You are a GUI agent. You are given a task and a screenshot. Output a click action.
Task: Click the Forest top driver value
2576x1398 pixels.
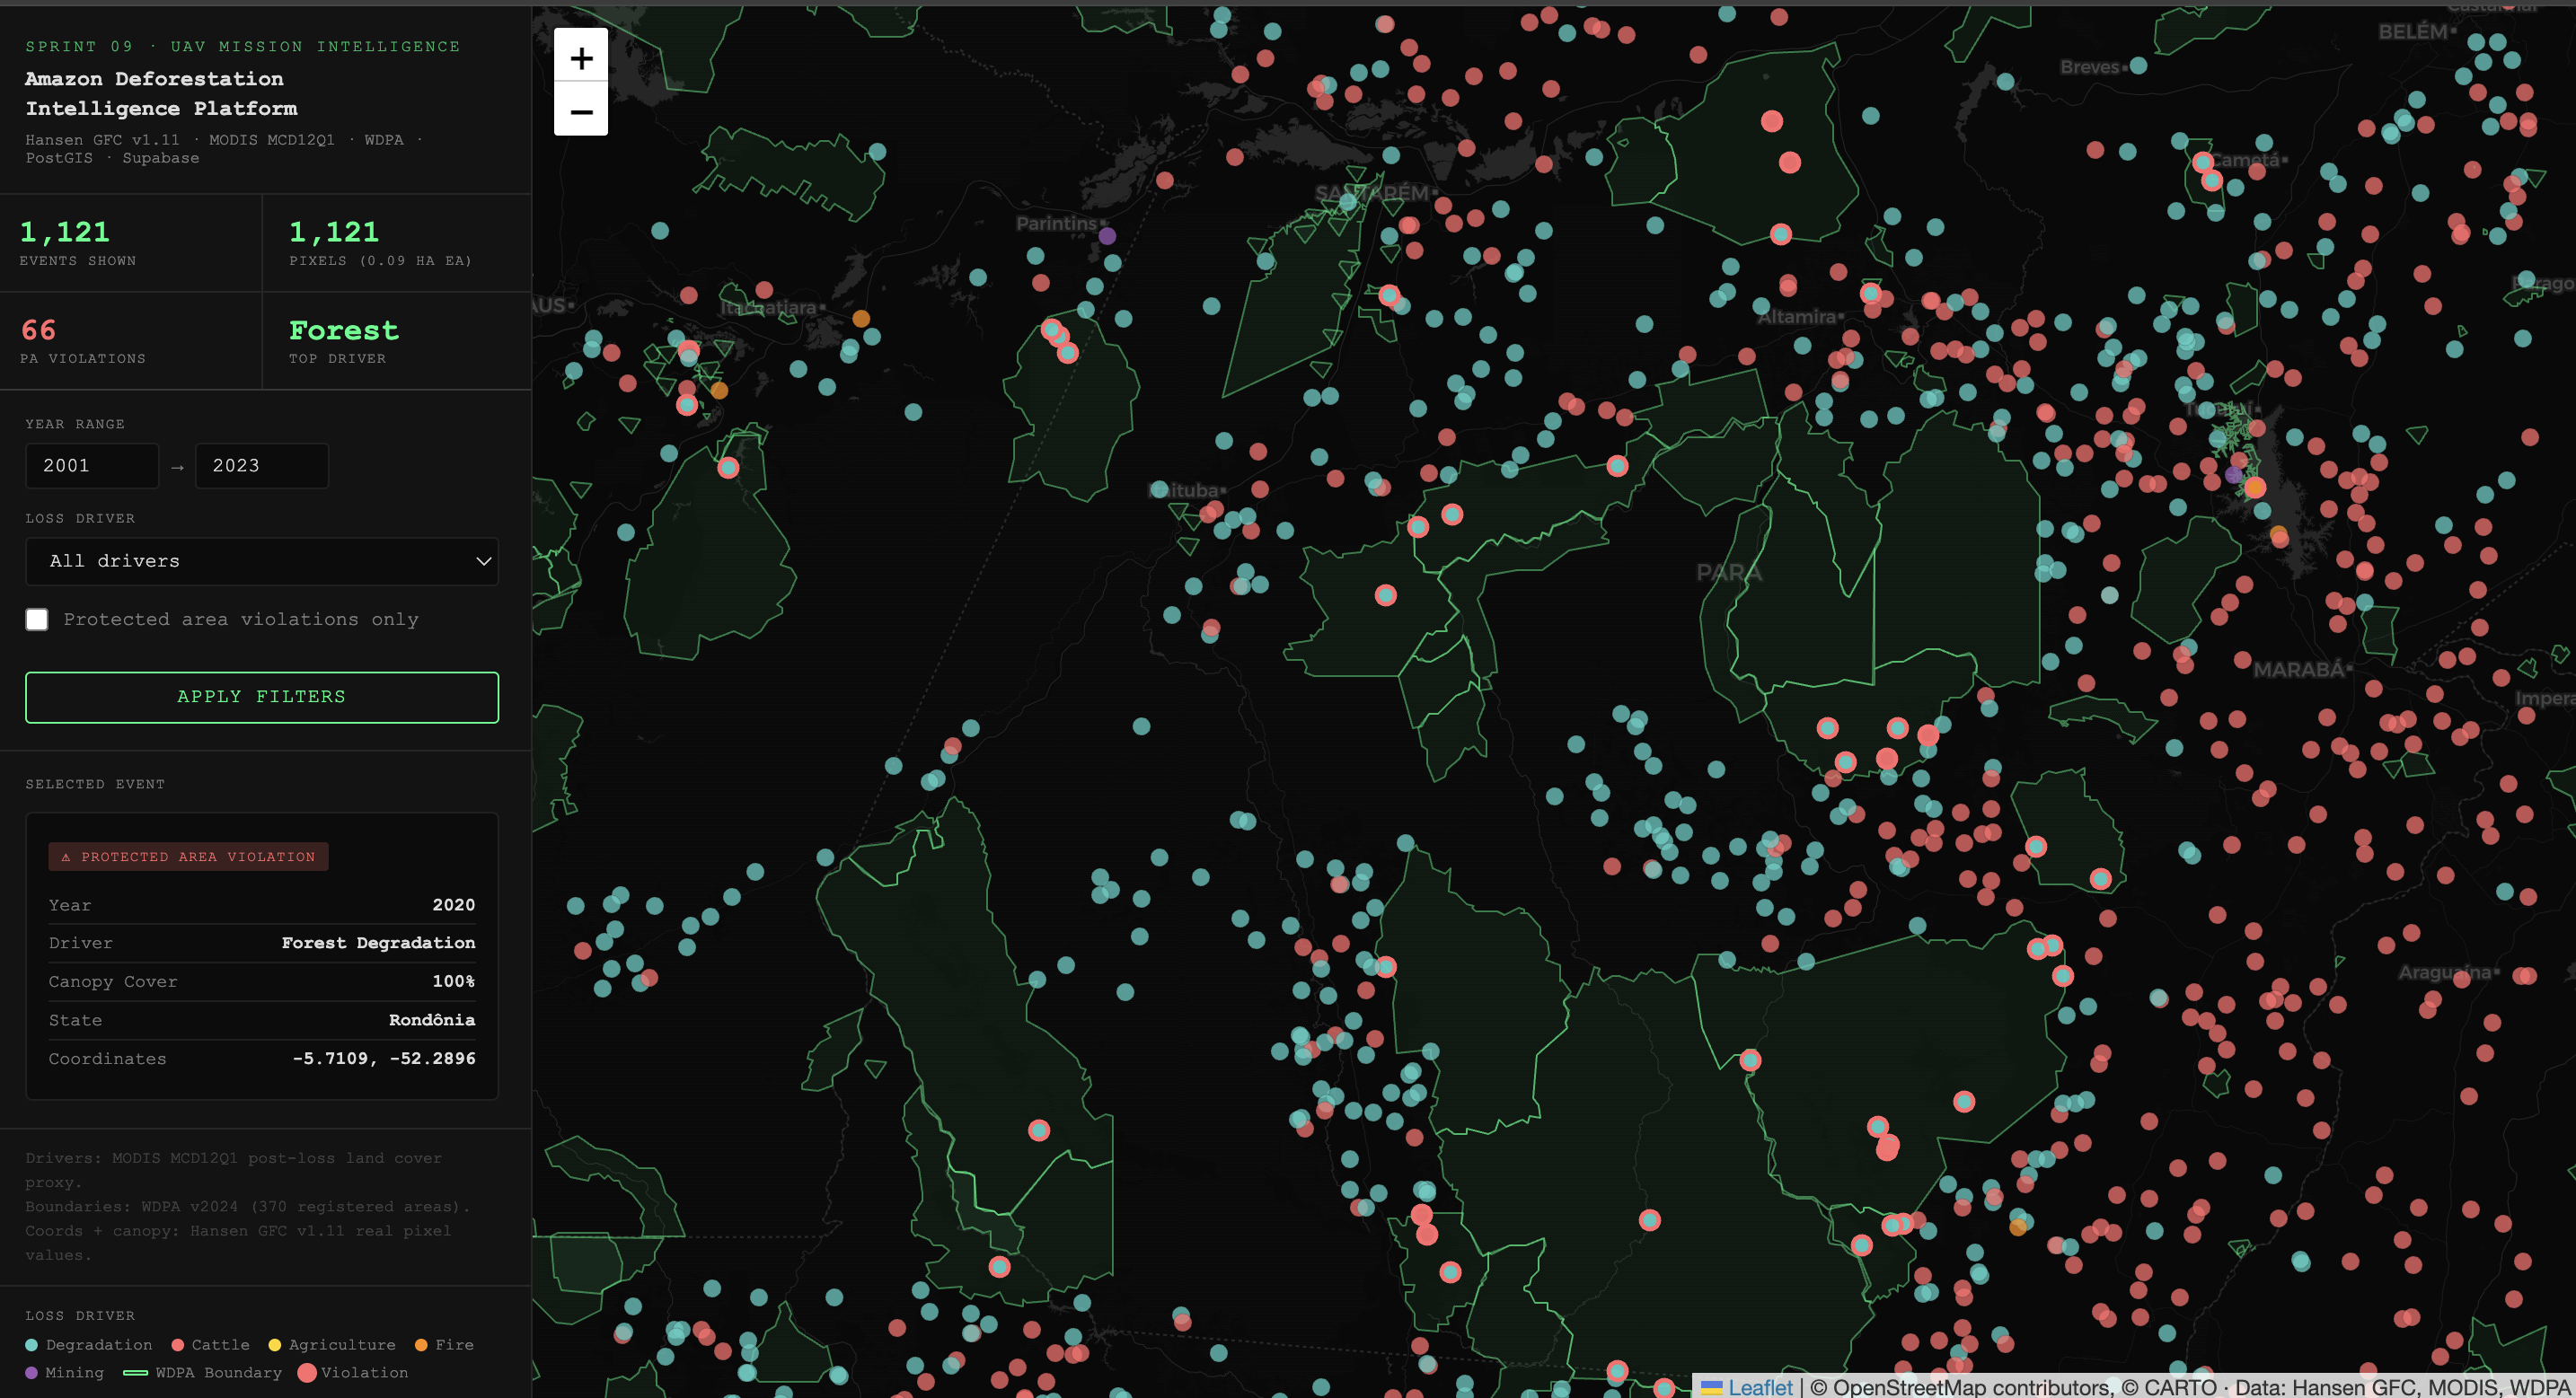(x=344, y=330)
